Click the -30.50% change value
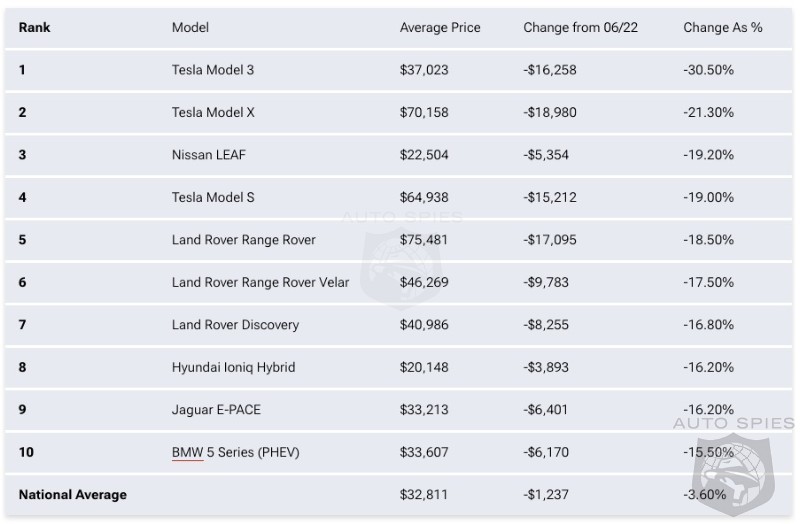Image resolution: width=800 pixels, height=524 pixels. point(708,70)
